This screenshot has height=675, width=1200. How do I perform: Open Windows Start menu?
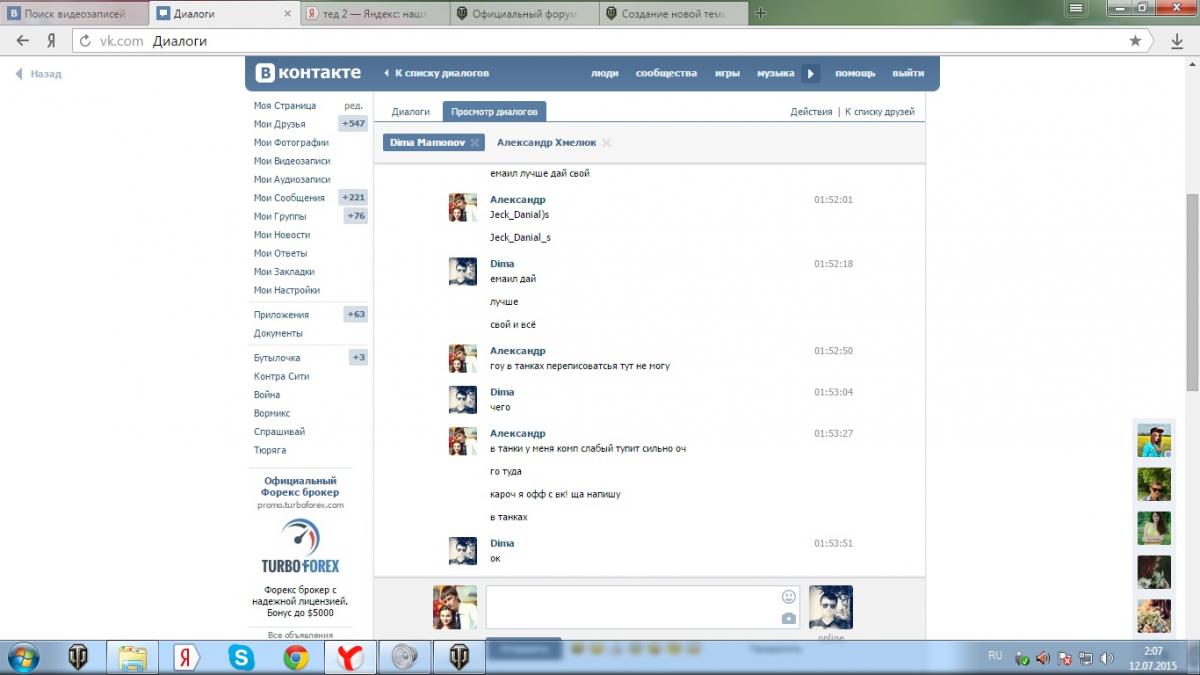pos(22,657)
